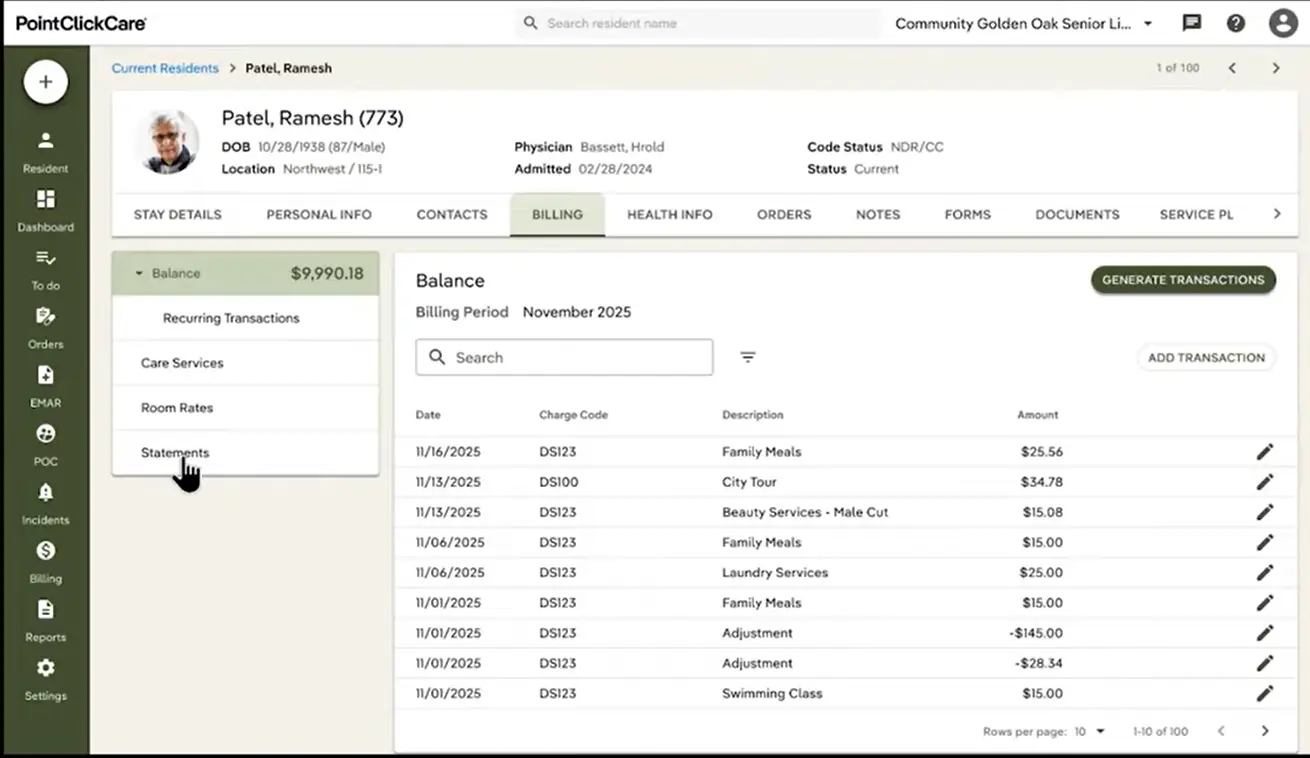
Task: Show more resident tabs via right chevron
Action: tap(1276, 214)
